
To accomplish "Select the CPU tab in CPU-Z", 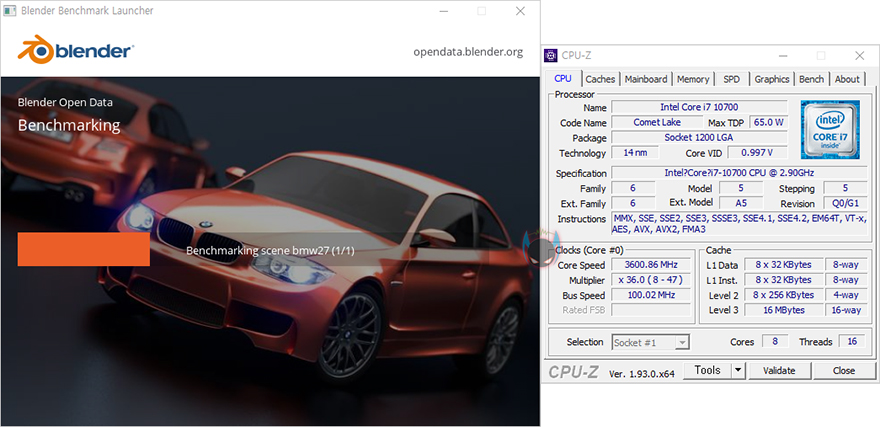I will pyautogui.click(x=562, y=79).
